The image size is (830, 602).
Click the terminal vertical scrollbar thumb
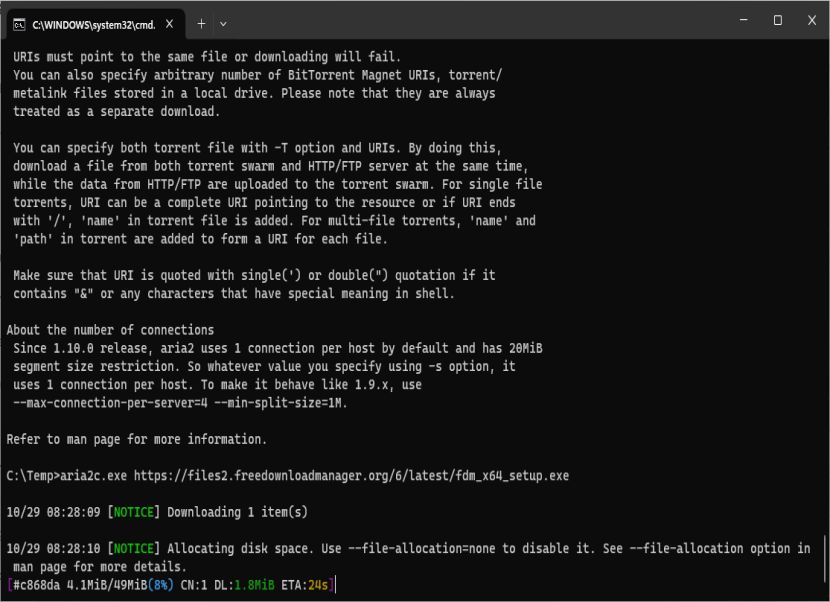click(x=825, y=561)
